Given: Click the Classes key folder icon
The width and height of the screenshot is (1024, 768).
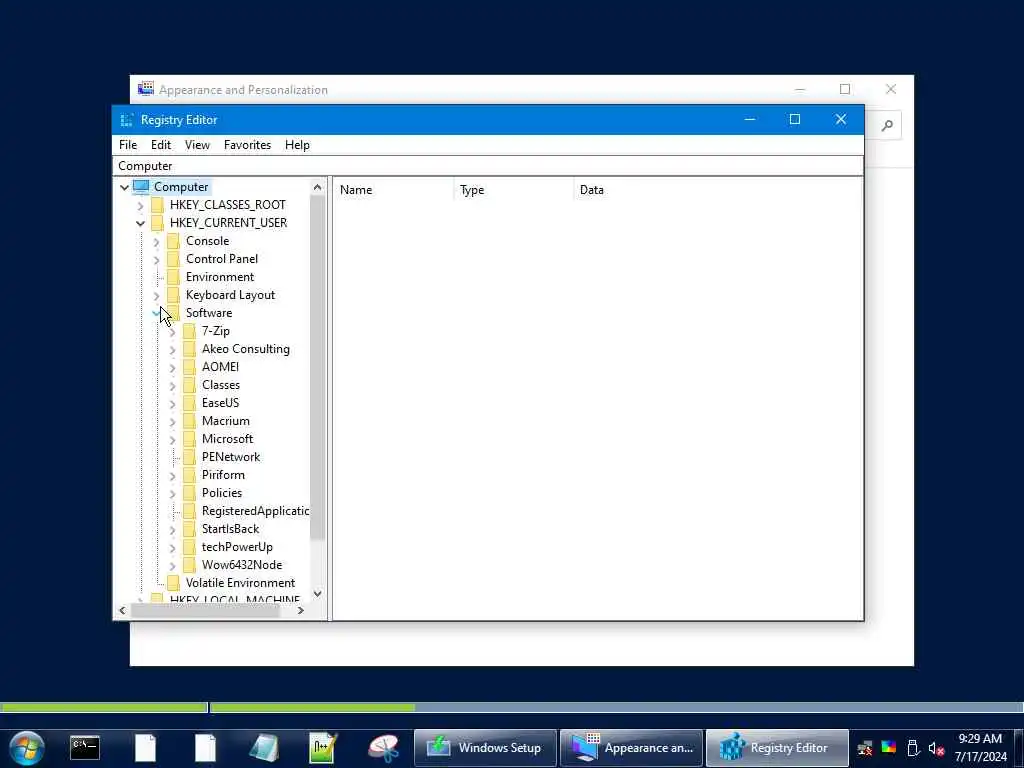Looking at the screenshot, I should (x=189, y=385).
